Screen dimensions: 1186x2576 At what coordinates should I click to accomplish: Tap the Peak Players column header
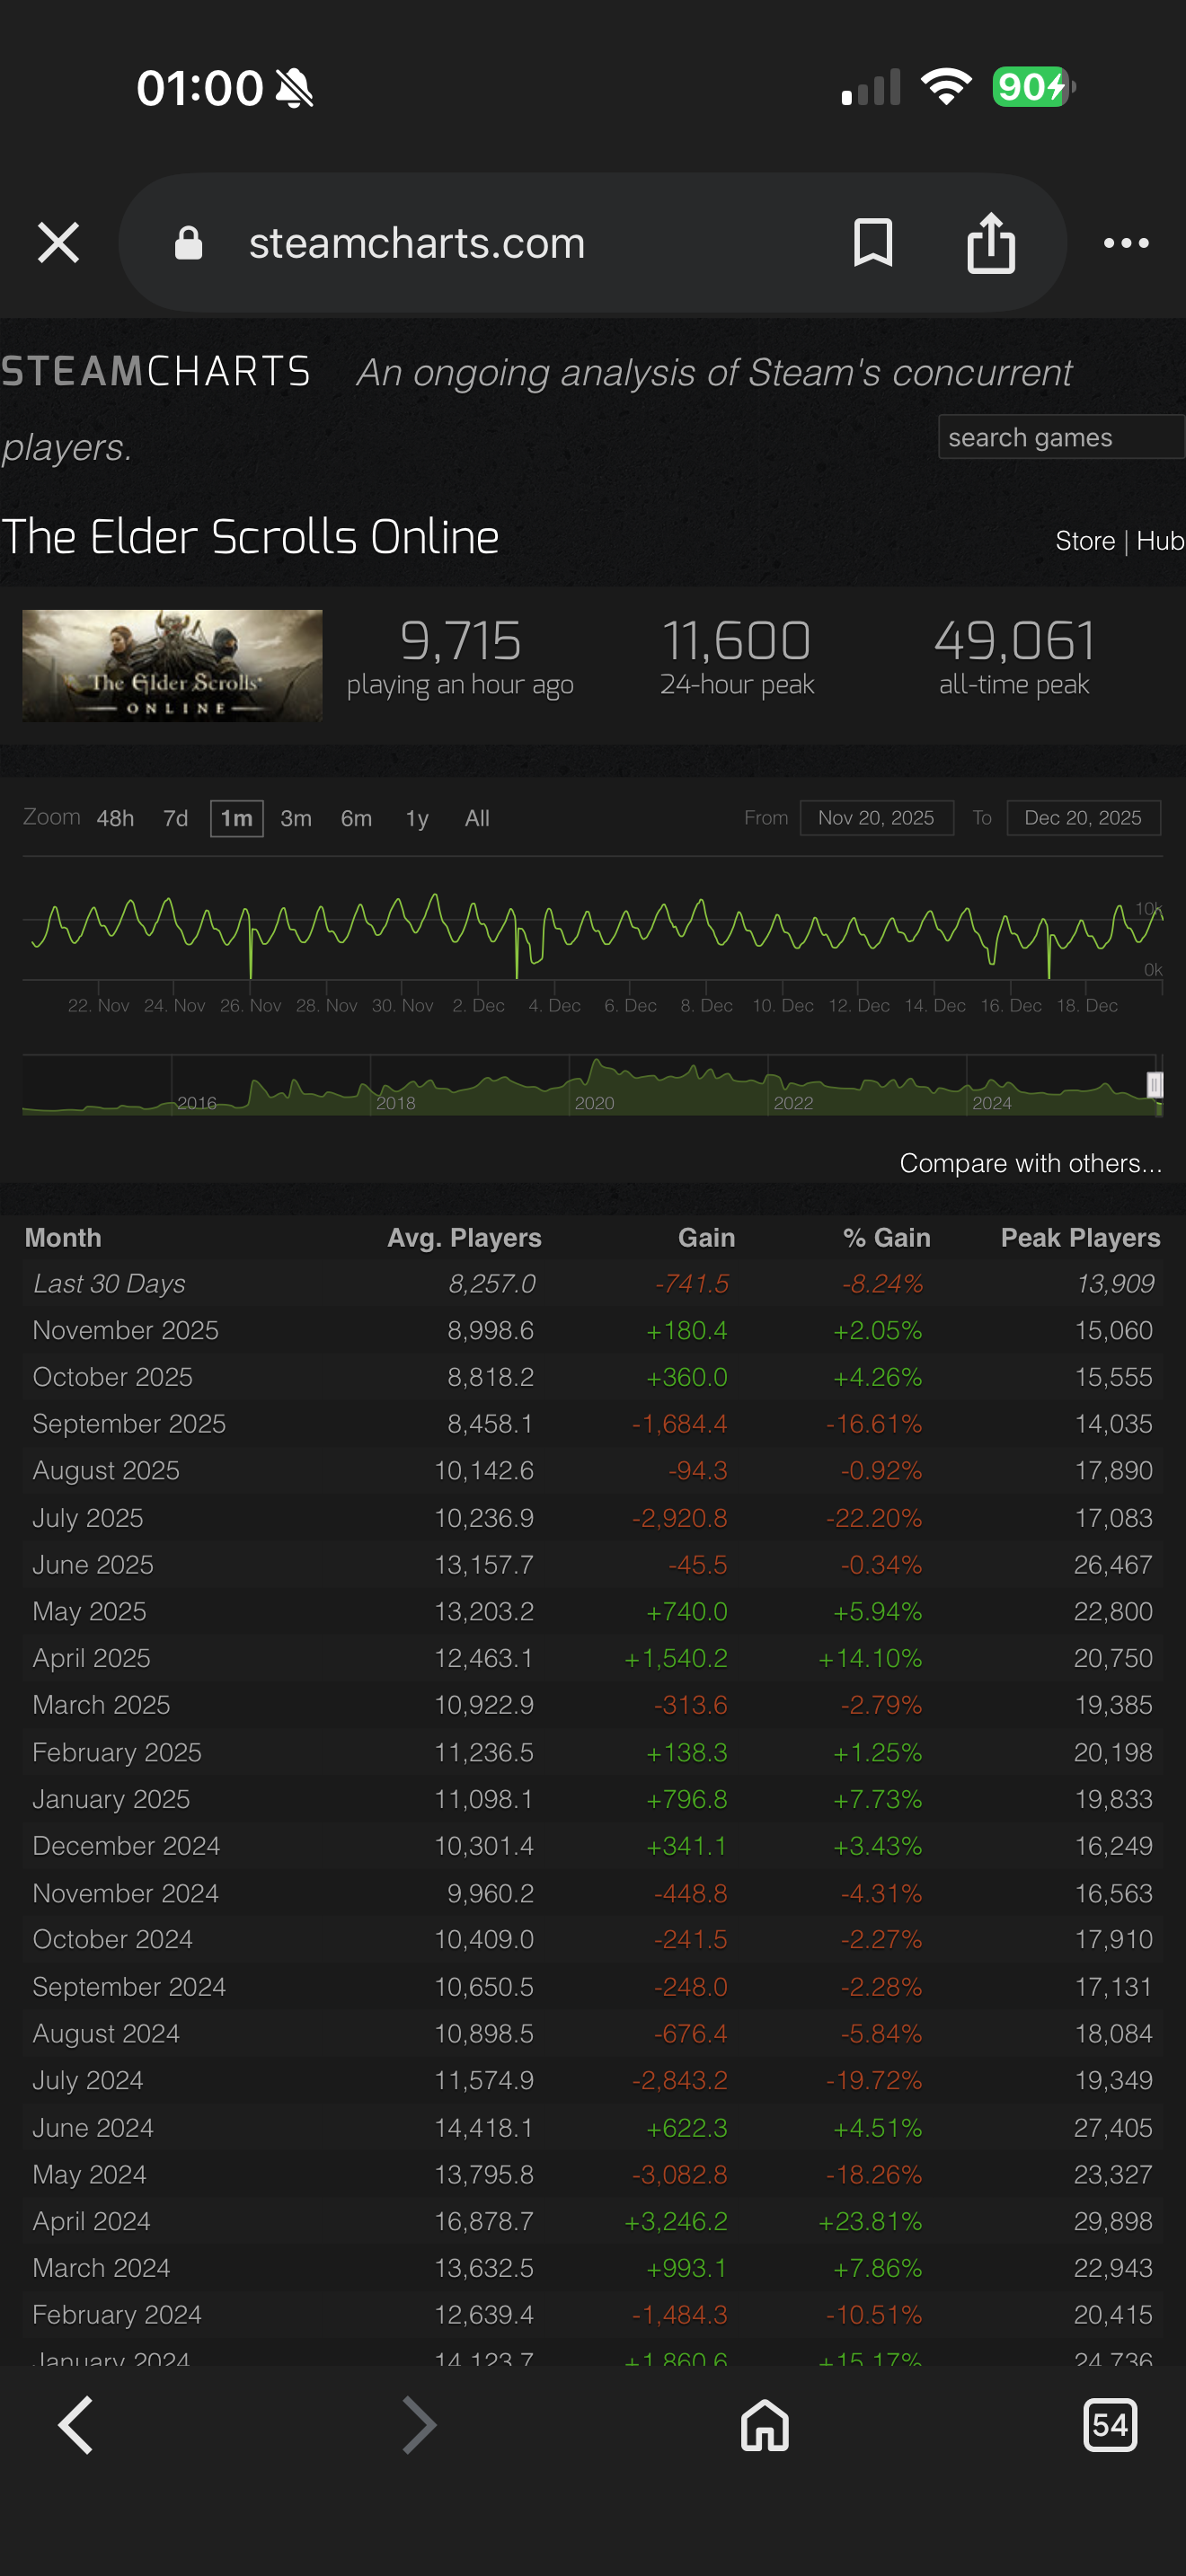[x=1080, y=1238]
